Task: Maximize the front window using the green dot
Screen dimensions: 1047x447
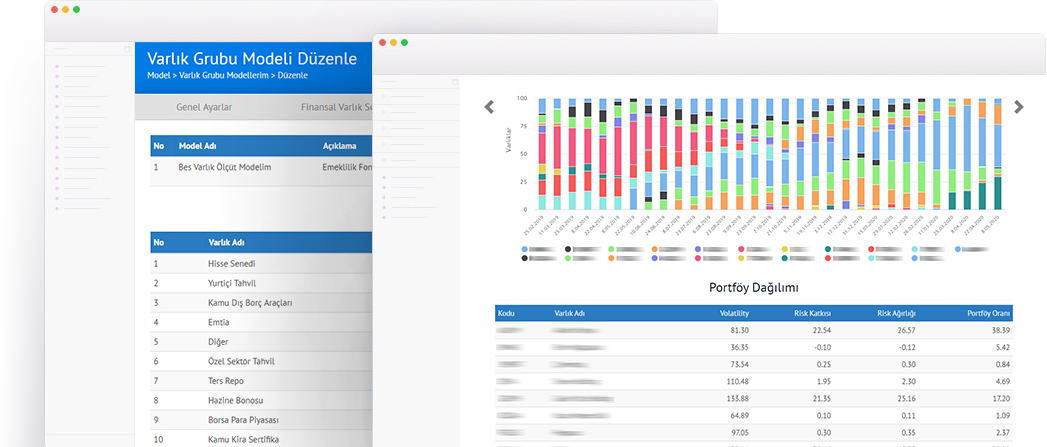Action: tap(405, 43)
